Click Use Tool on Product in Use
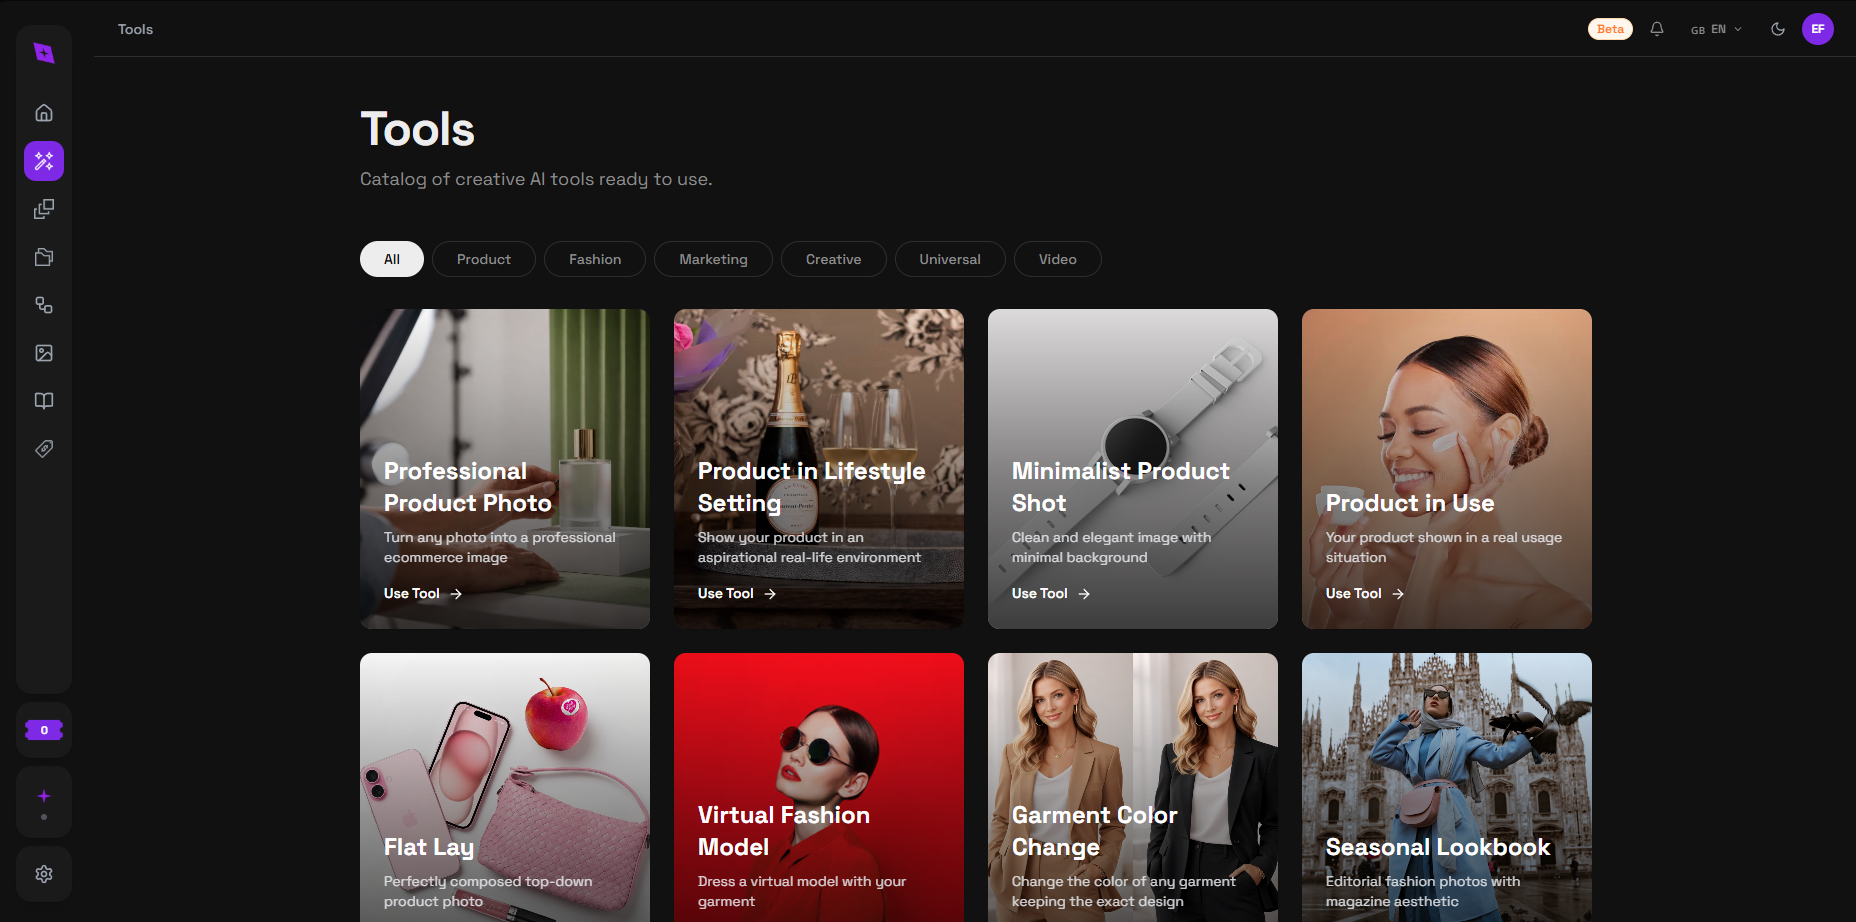Image resolution: width=1856 pixels, height=922 pixels. click(1365, 594)
